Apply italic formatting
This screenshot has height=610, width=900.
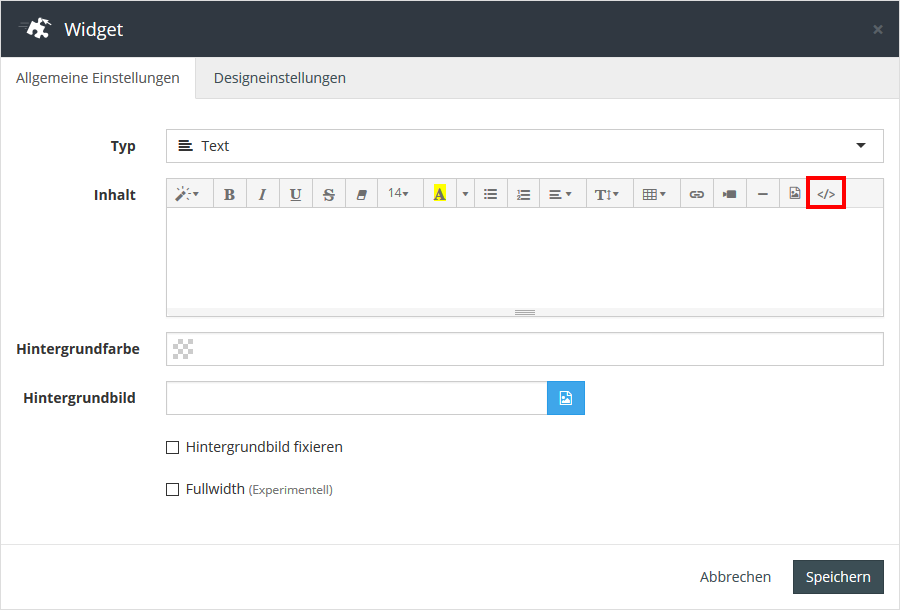click(x=262, y=194)
